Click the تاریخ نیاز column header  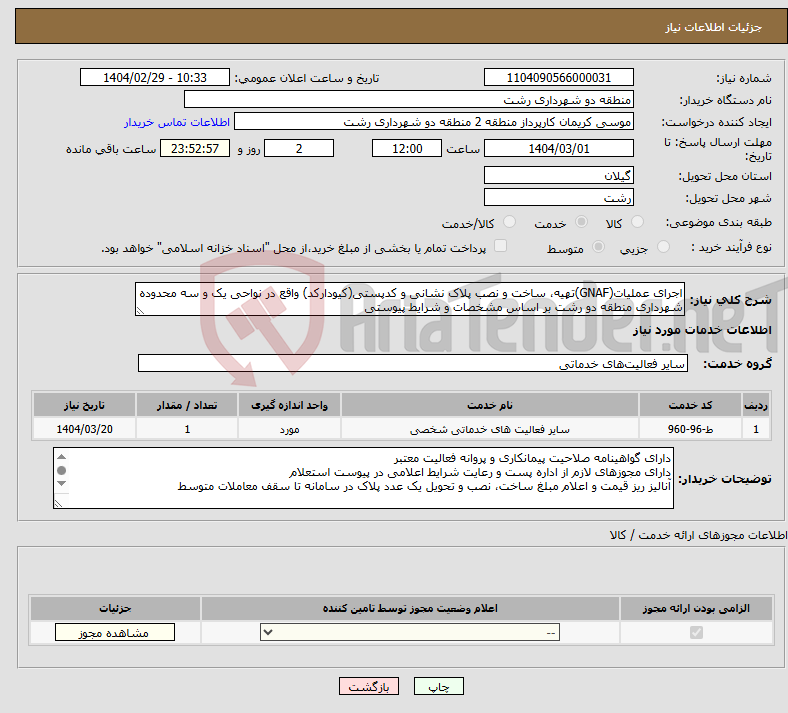click(x=84, y=405)
